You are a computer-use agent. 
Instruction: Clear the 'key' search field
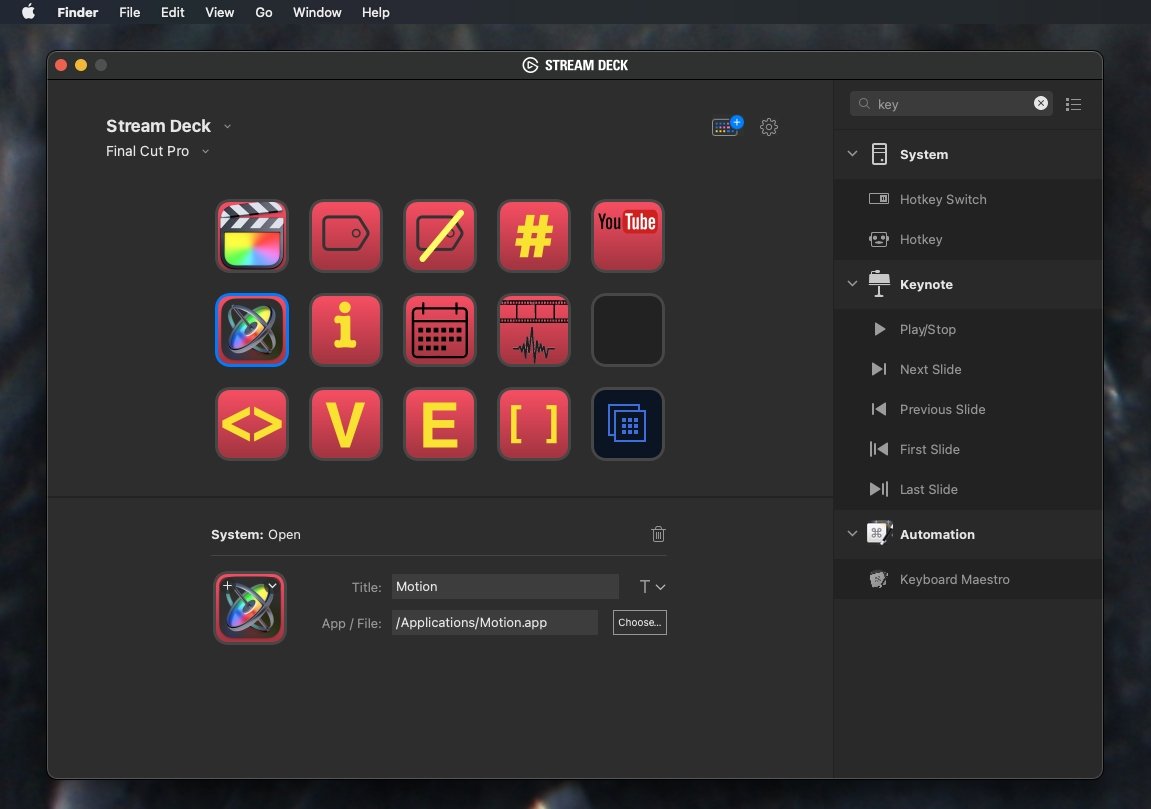[1041, 104]
